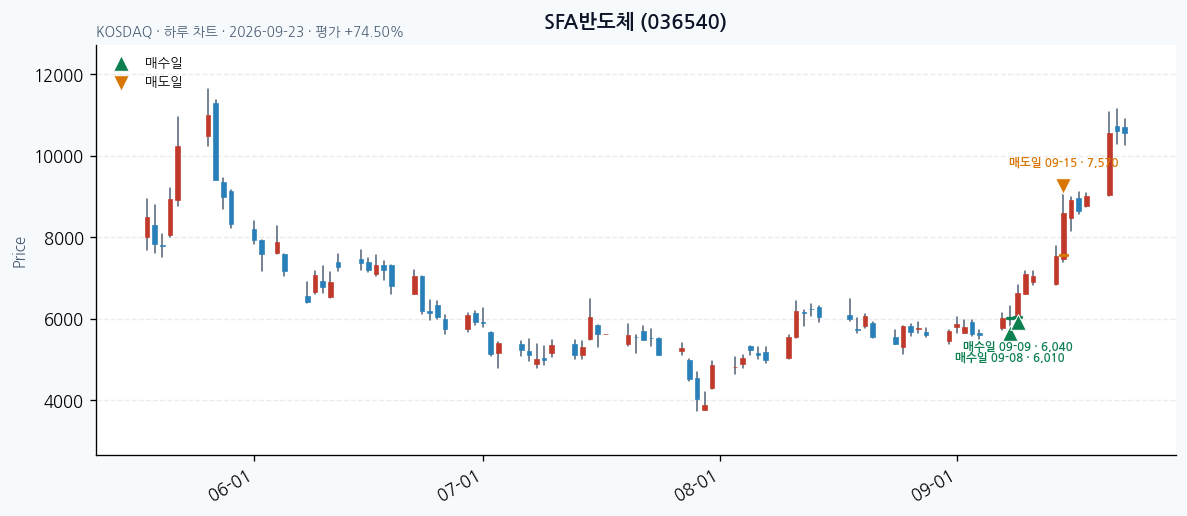1187x516 pixels.
Task: Click the tall red candle rising past 10000 in late September
Action: click(1110, 164)
